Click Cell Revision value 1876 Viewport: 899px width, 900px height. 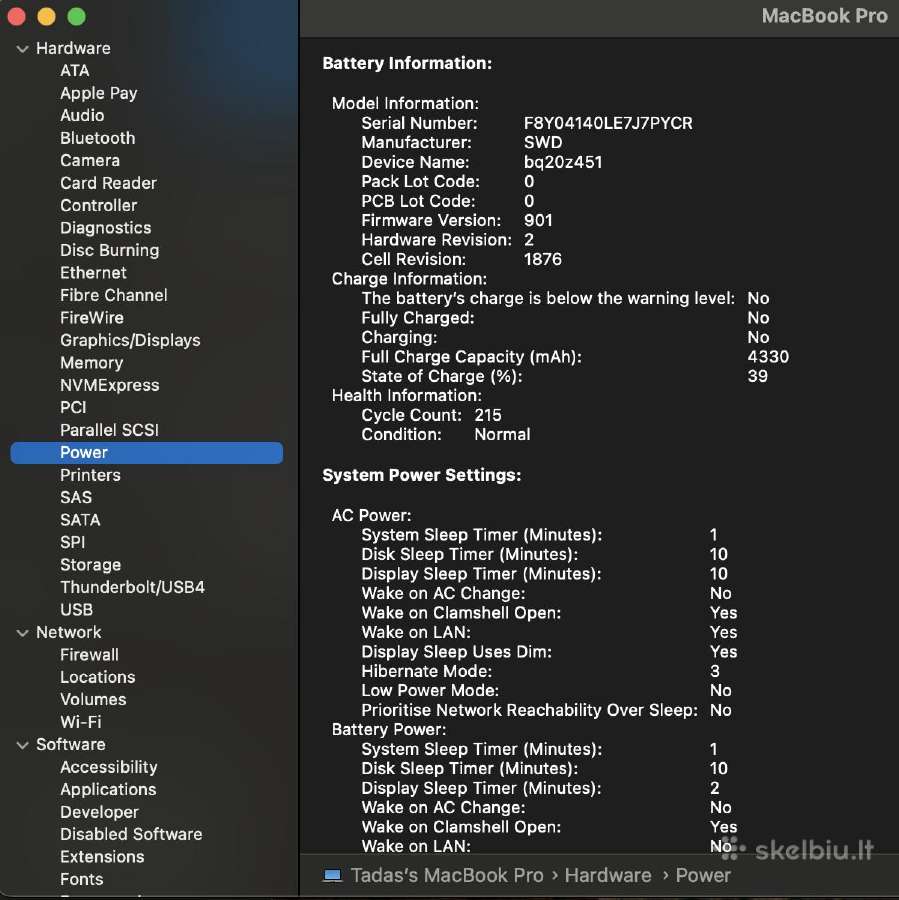542,259
